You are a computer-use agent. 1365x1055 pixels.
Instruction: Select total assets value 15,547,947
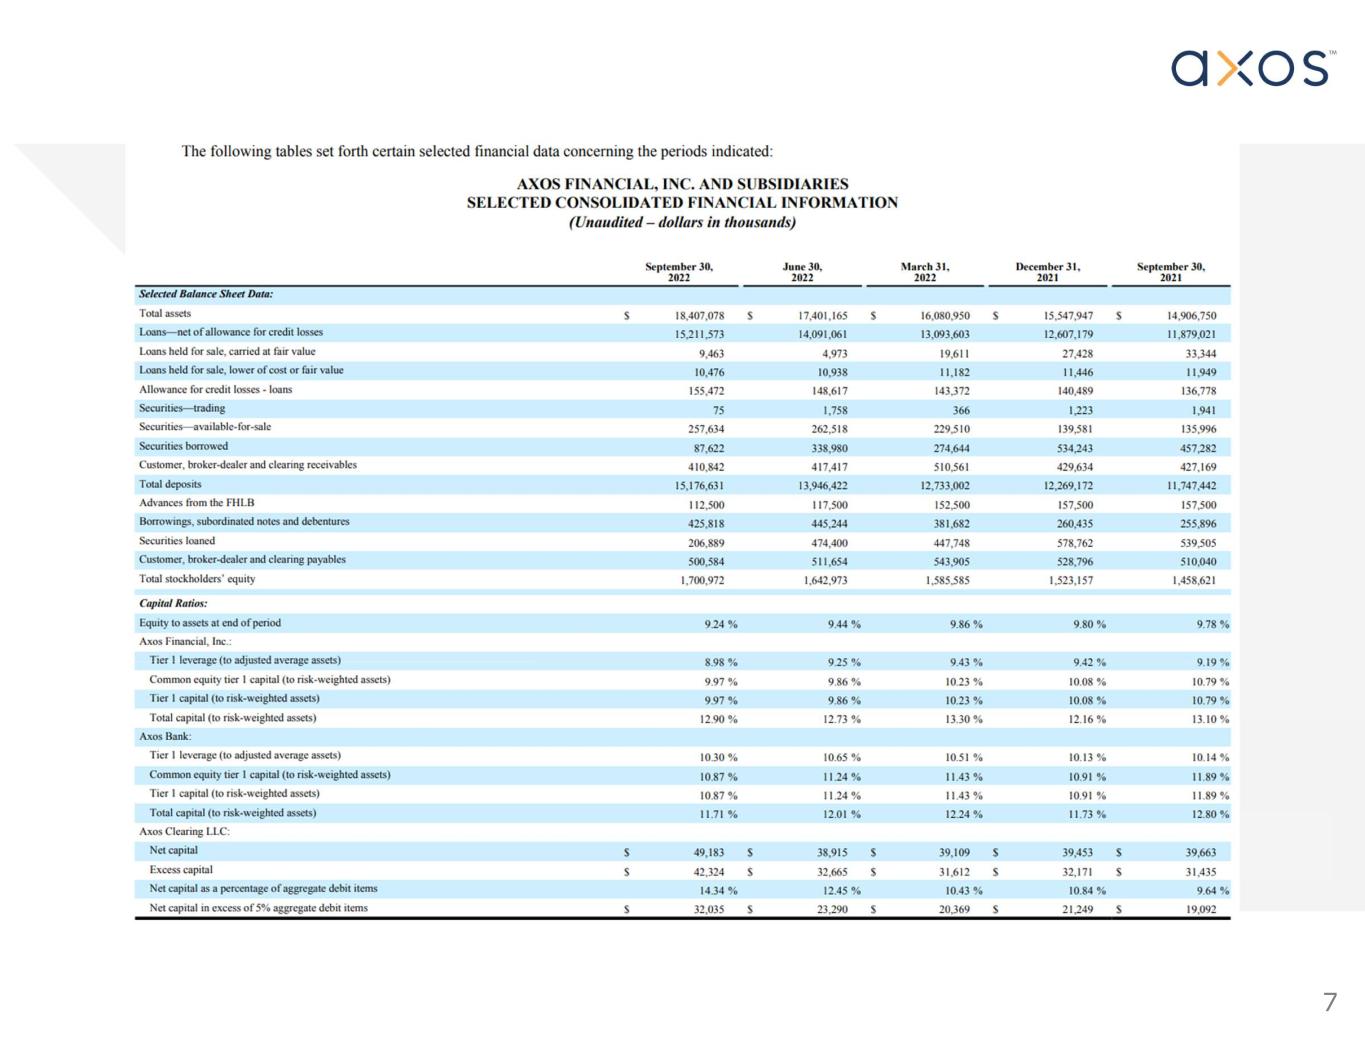pyautogui.click(x=1068, y=316)
